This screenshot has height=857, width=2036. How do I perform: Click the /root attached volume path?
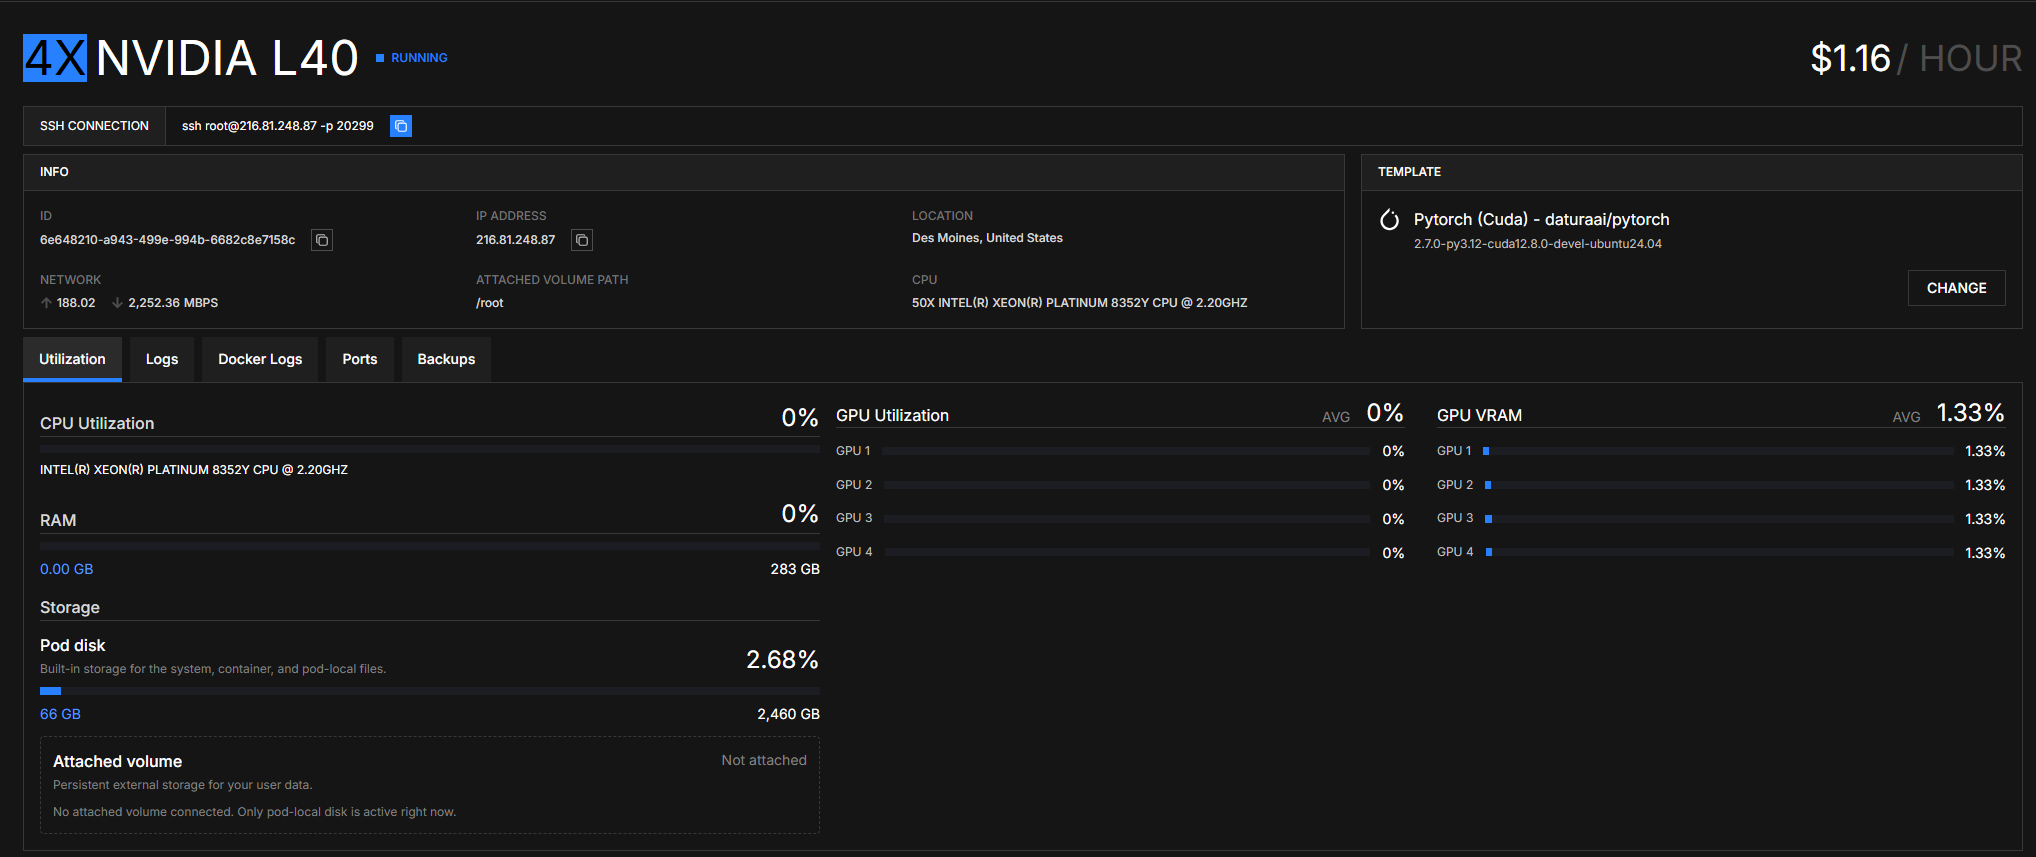pyautogui.click(x=490, y=303)
